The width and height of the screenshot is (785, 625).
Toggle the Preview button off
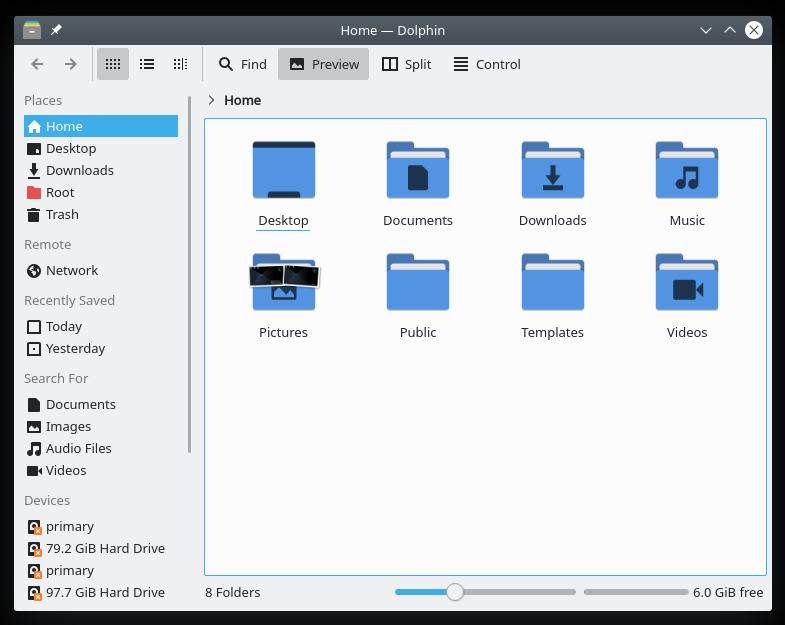pos(323,64)
